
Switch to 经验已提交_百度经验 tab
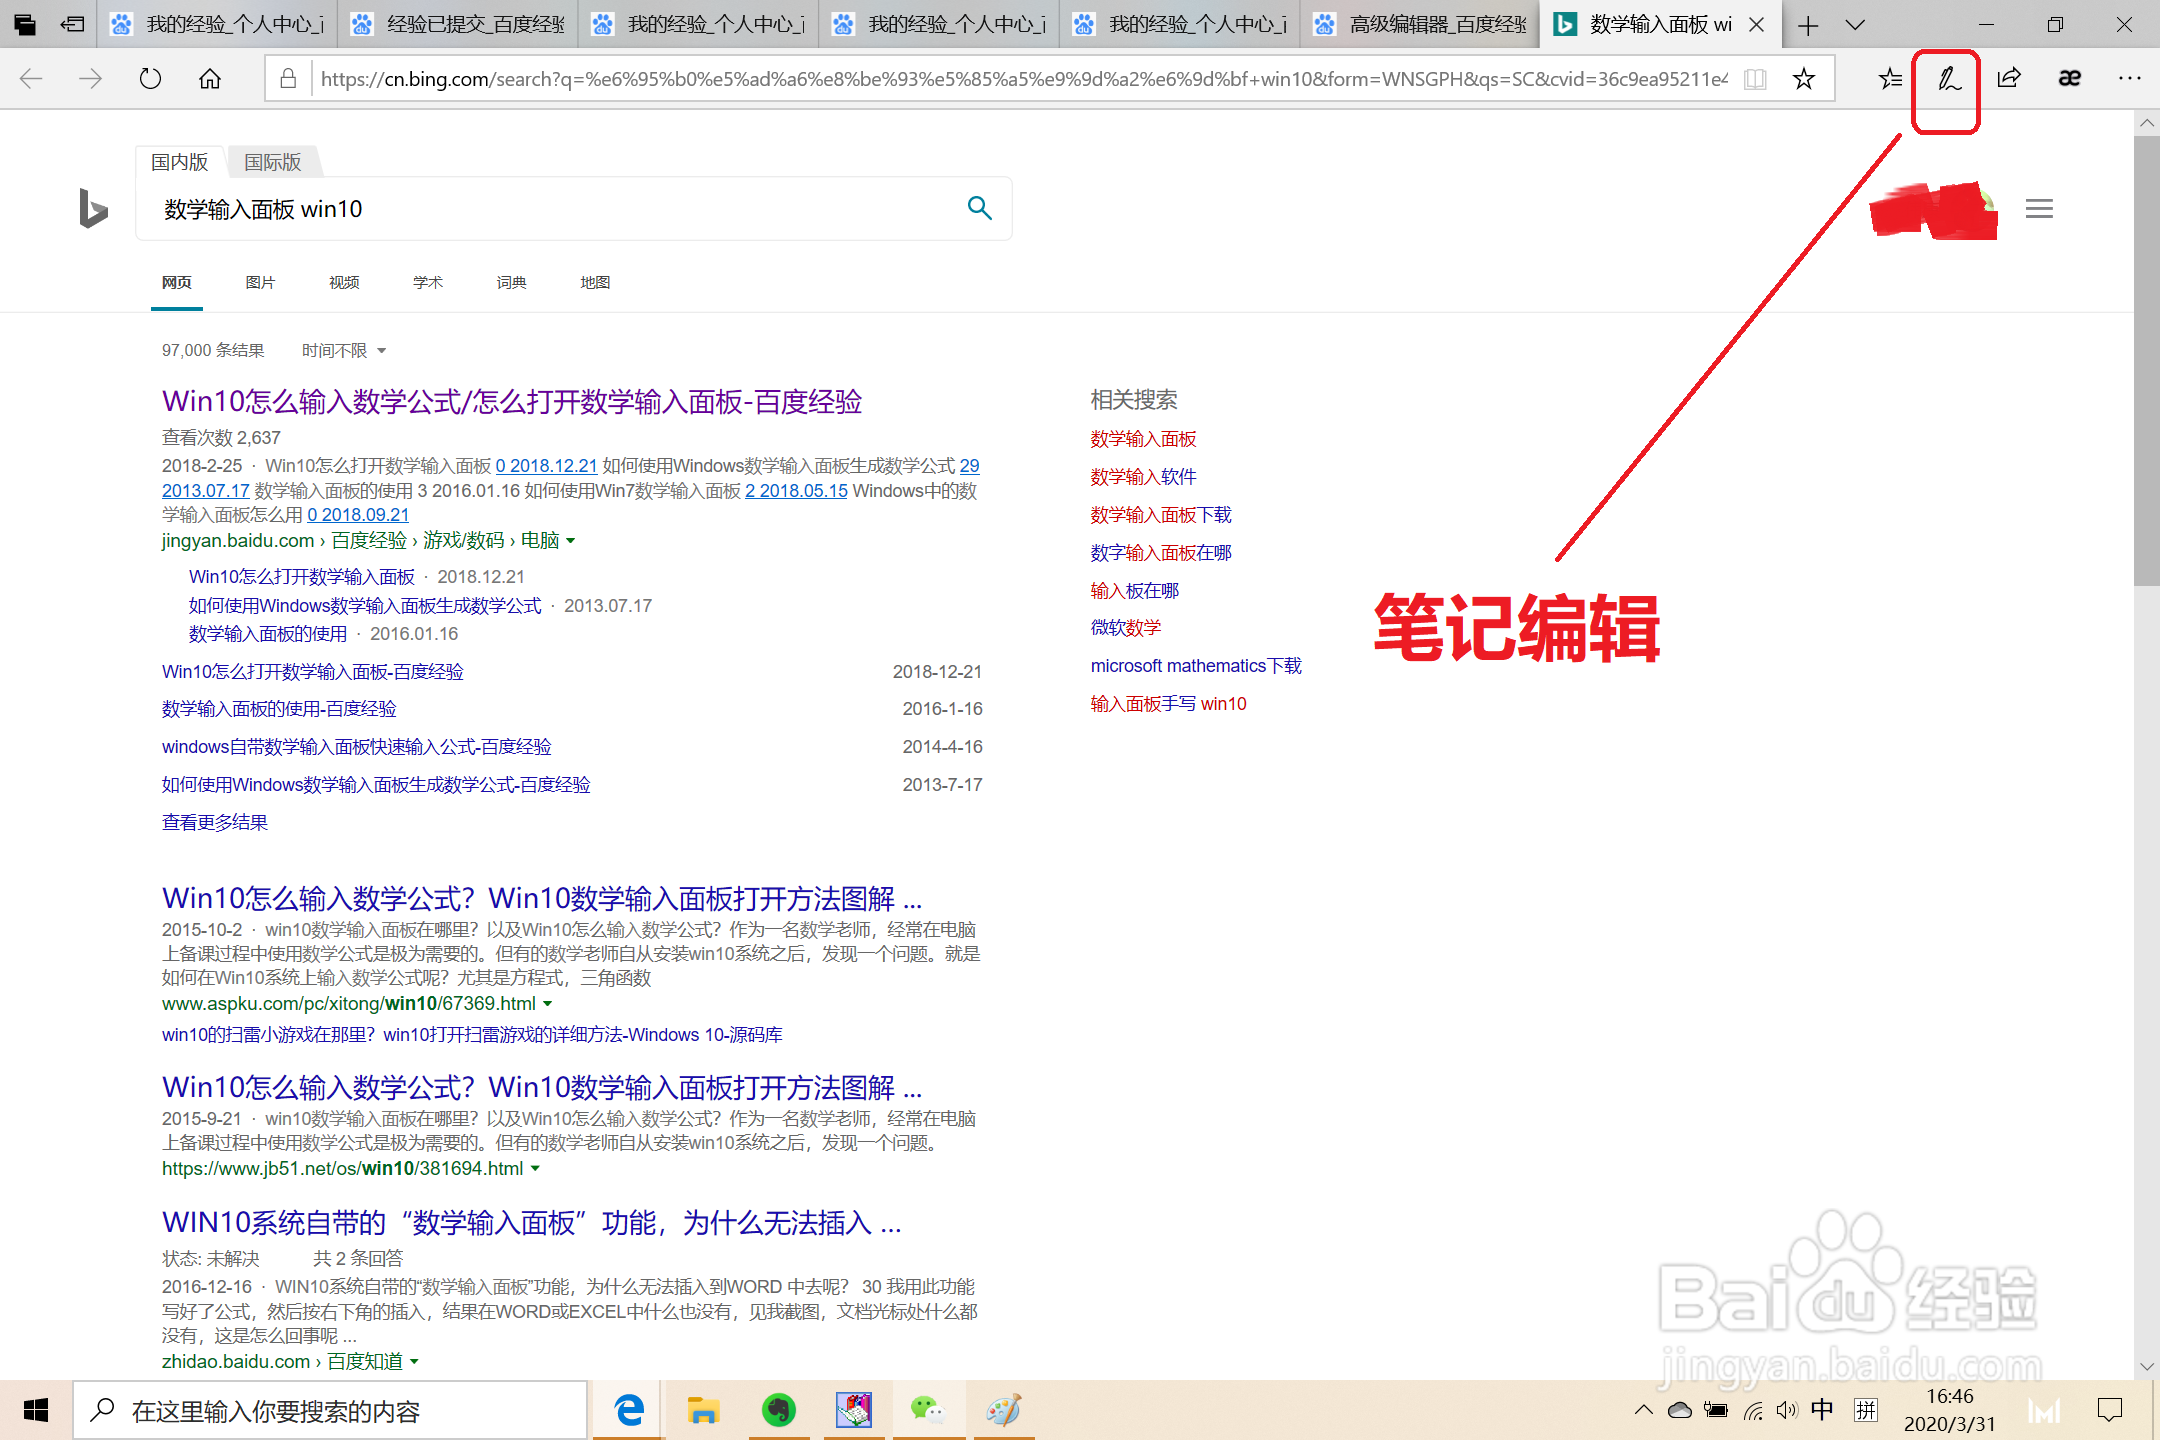click(458, 25)
